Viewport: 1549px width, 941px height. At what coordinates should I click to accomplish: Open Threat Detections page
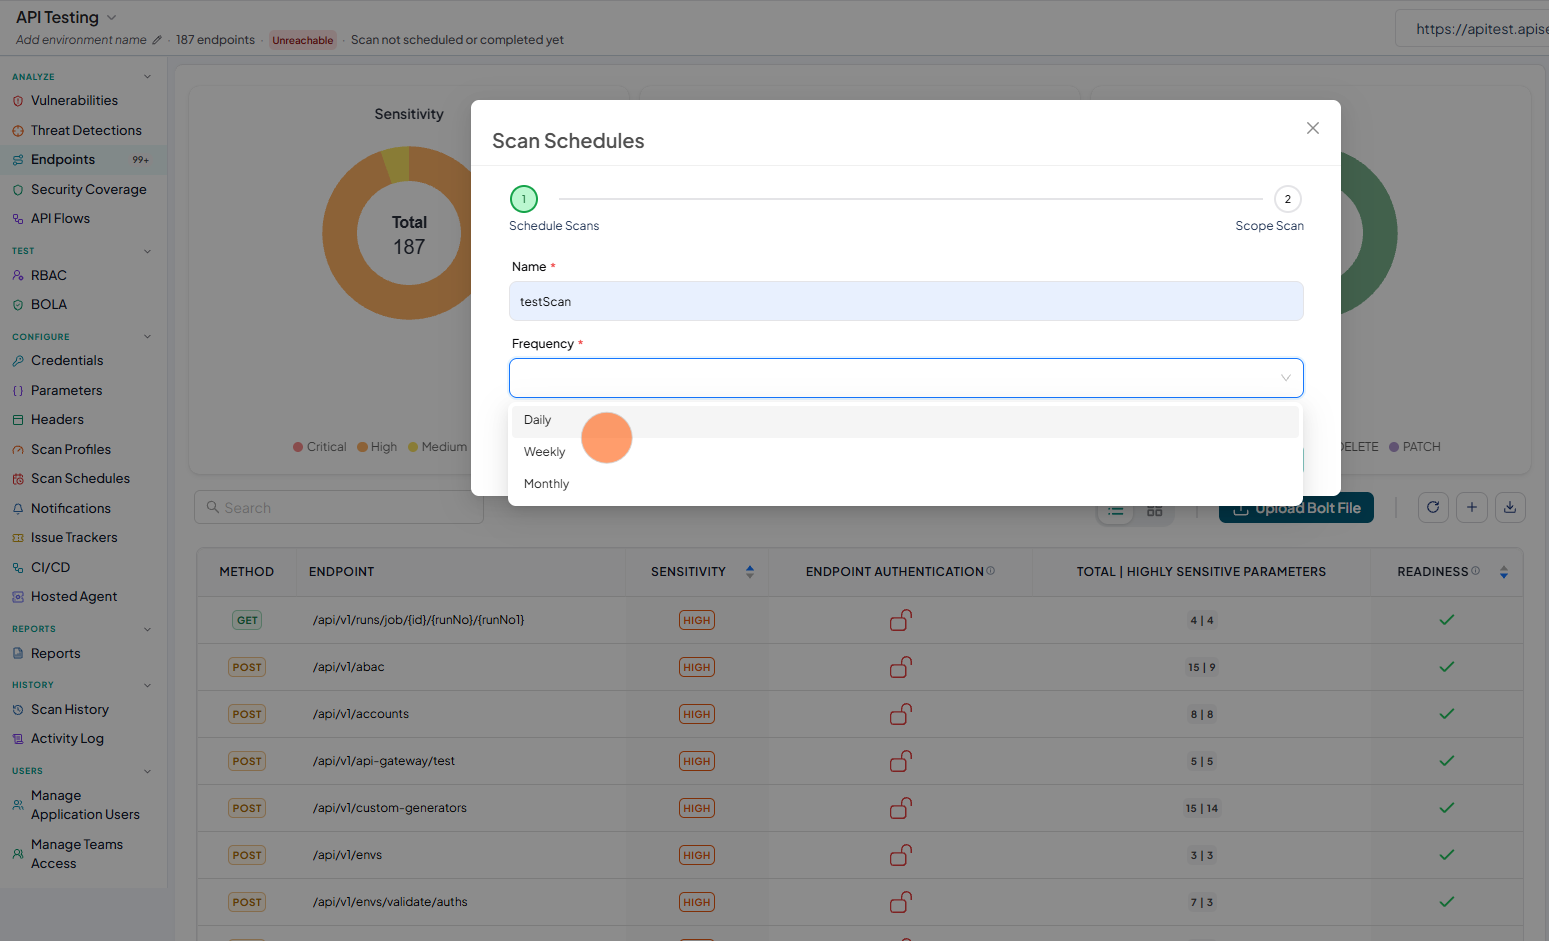(86, 131)
